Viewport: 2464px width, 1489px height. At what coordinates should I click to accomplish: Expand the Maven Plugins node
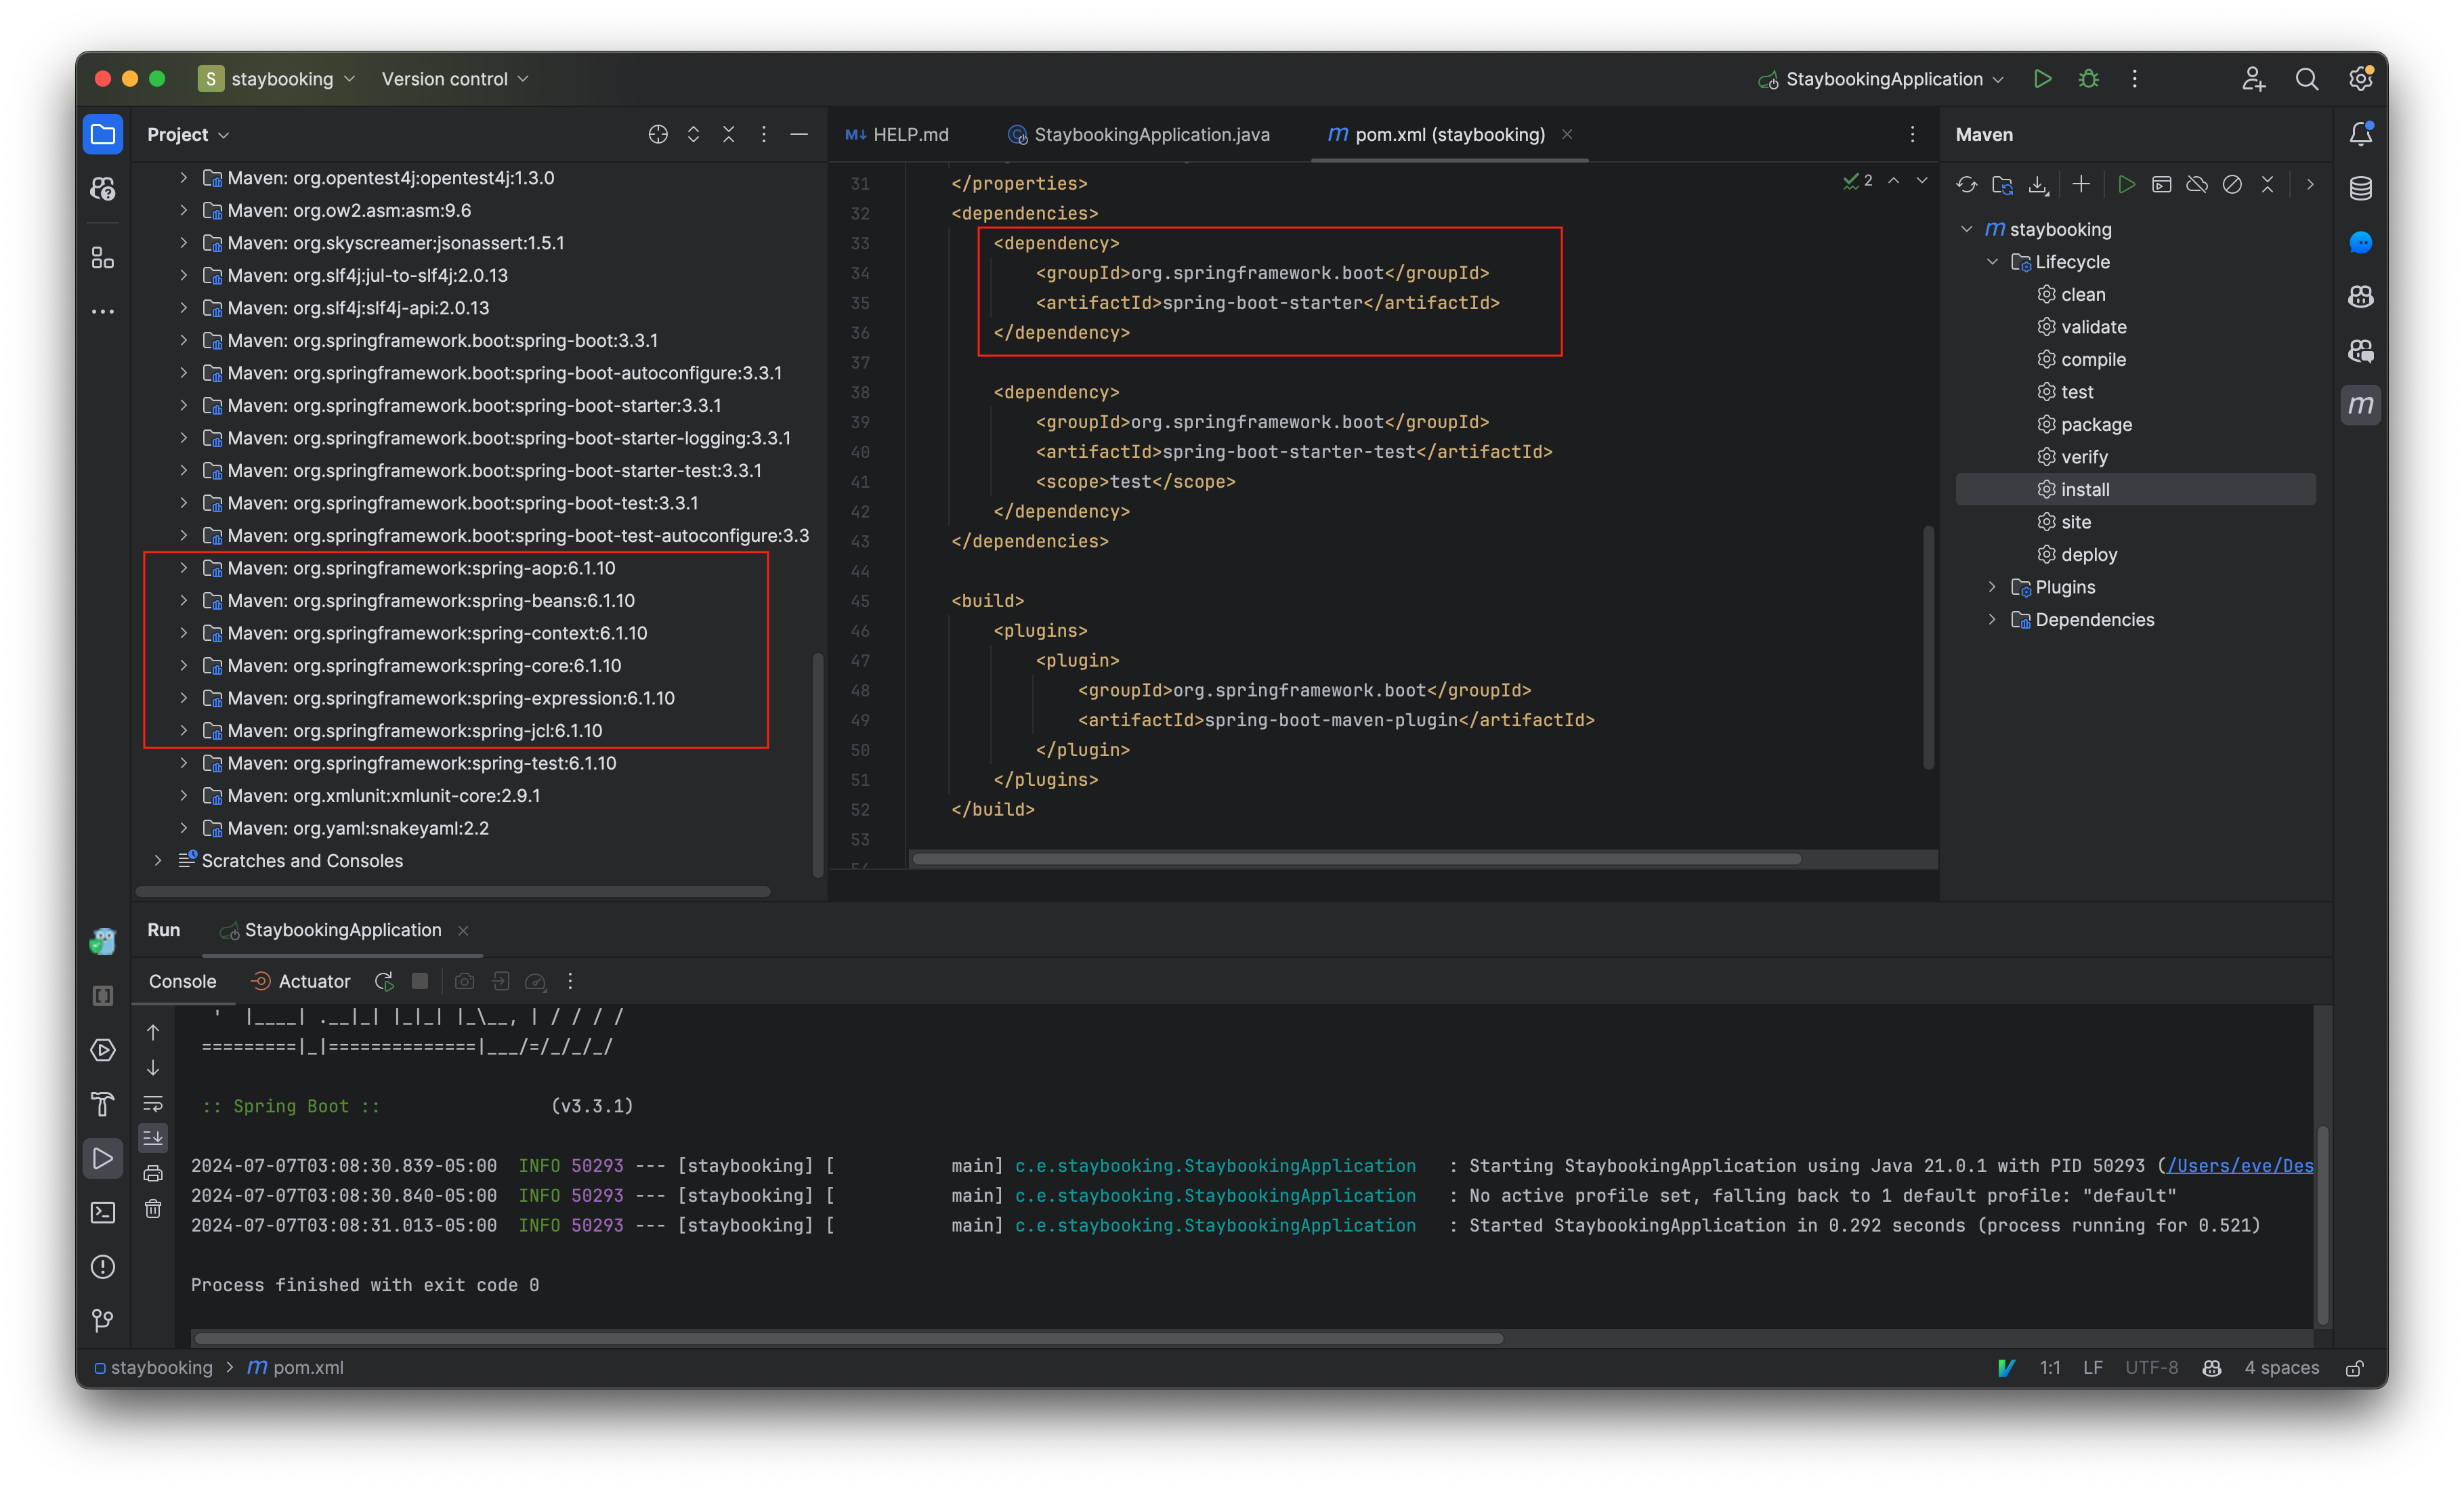tap(1991, 587)
